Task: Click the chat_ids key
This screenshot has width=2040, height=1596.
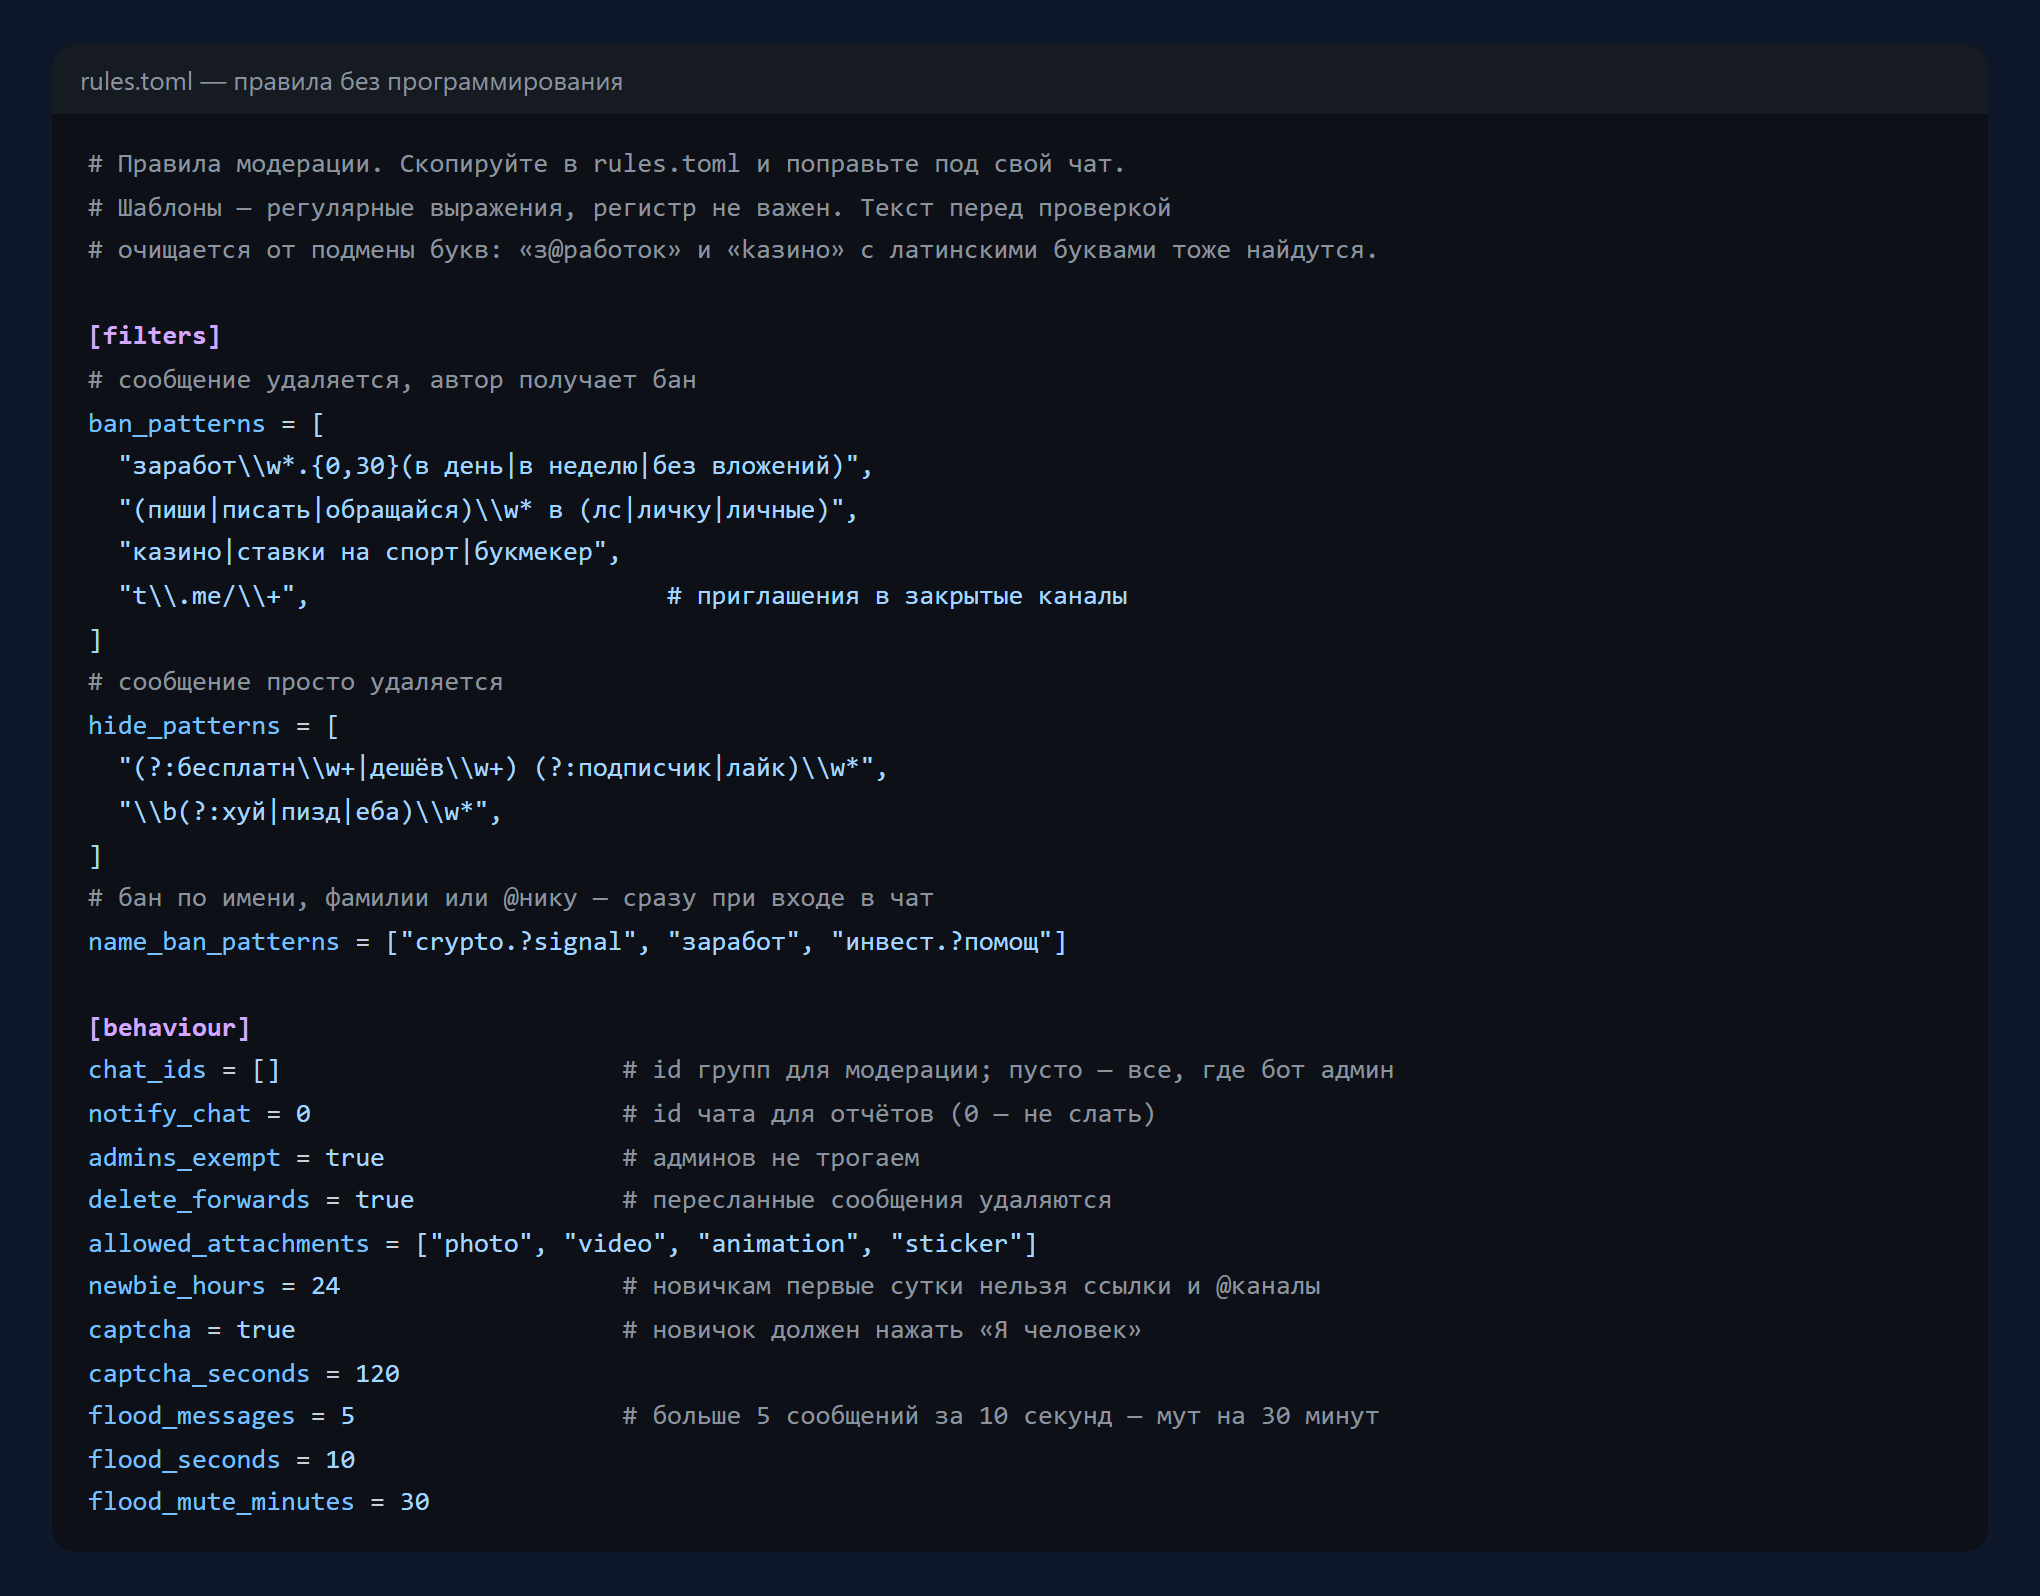Action: pyautogui.click(x=147, y=1070)
